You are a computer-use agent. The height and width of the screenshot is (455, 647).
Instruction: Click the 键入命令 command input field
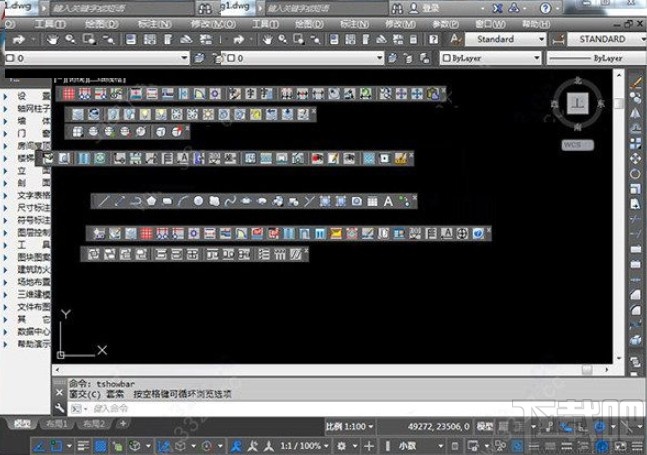355,409
